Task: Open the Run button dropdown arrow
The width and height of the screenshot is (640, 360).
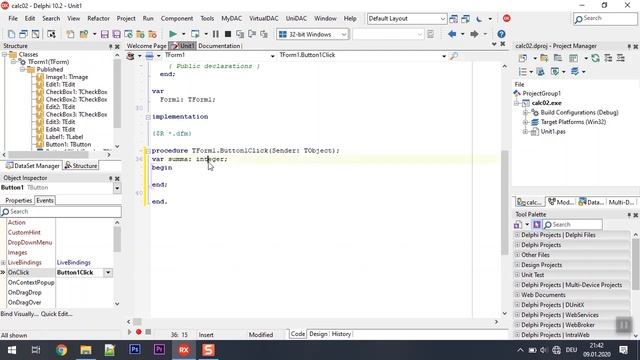Action: coord(183,34)
